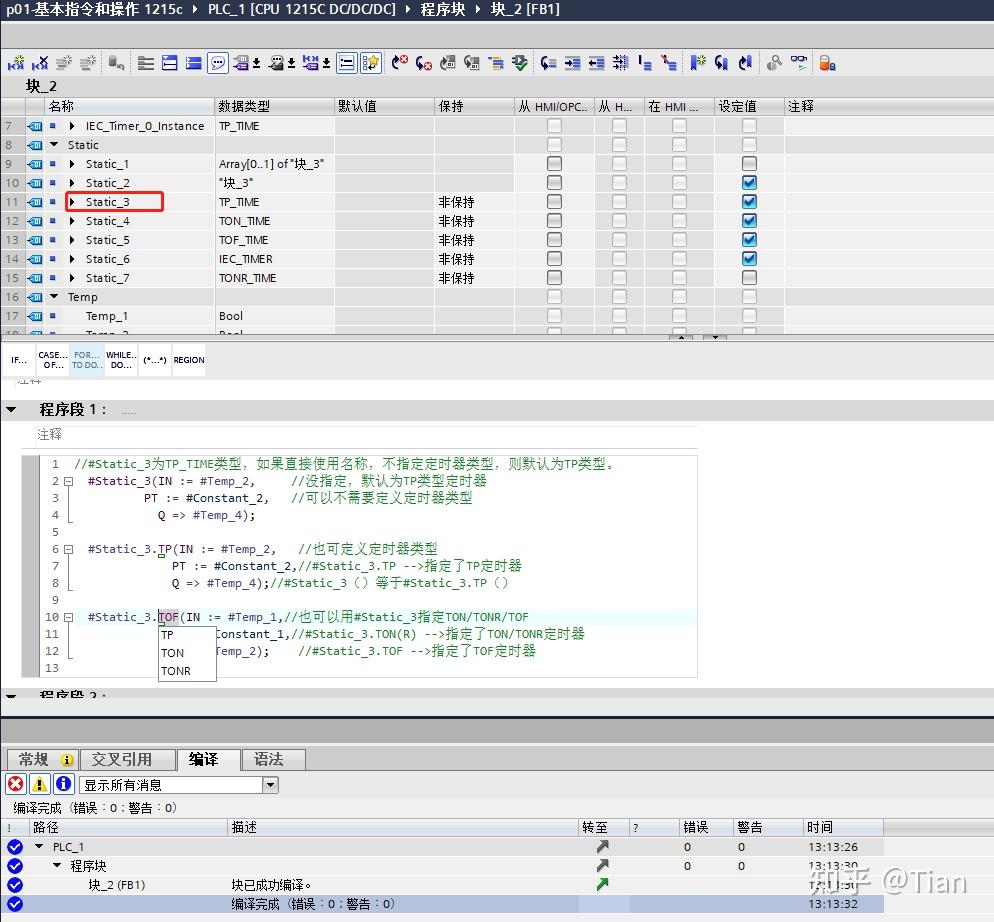The height and width of the screenshot is (922, 994).
Task: Insert an IF statement using the snippet button
Action: point(18,359)
